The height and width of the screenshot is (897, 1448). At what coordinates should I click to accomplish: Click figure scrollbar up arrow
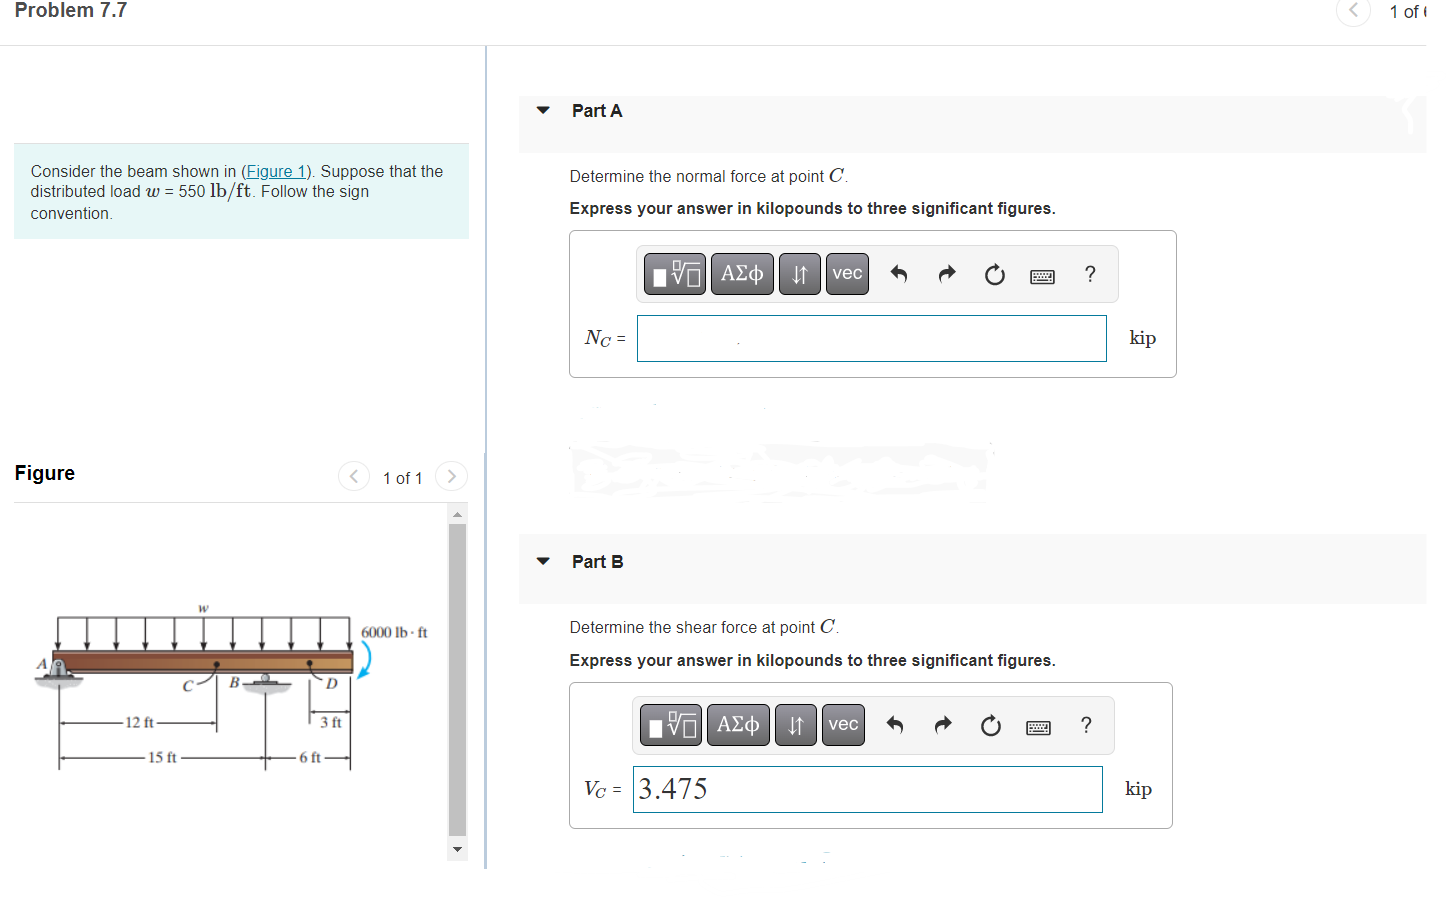[x=457, y=514]
